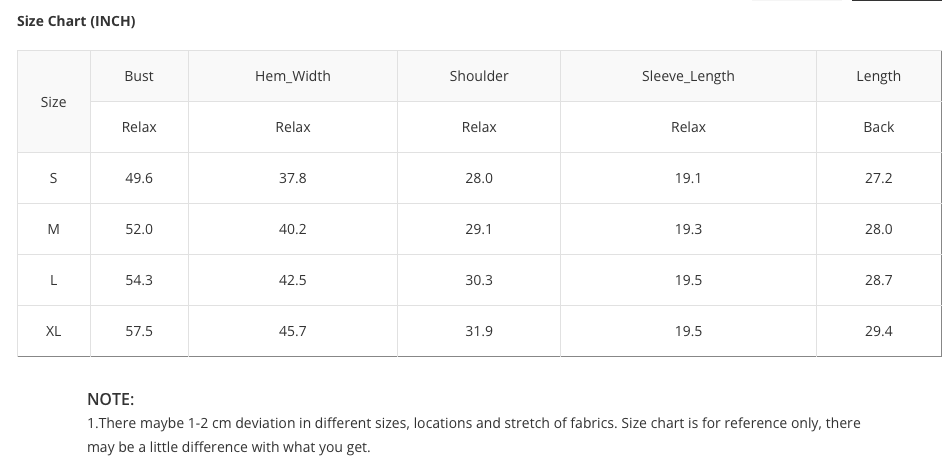Click the Size Chart (INCH) heading
Viewport: 951px width, 468px height.
[76, 21]
